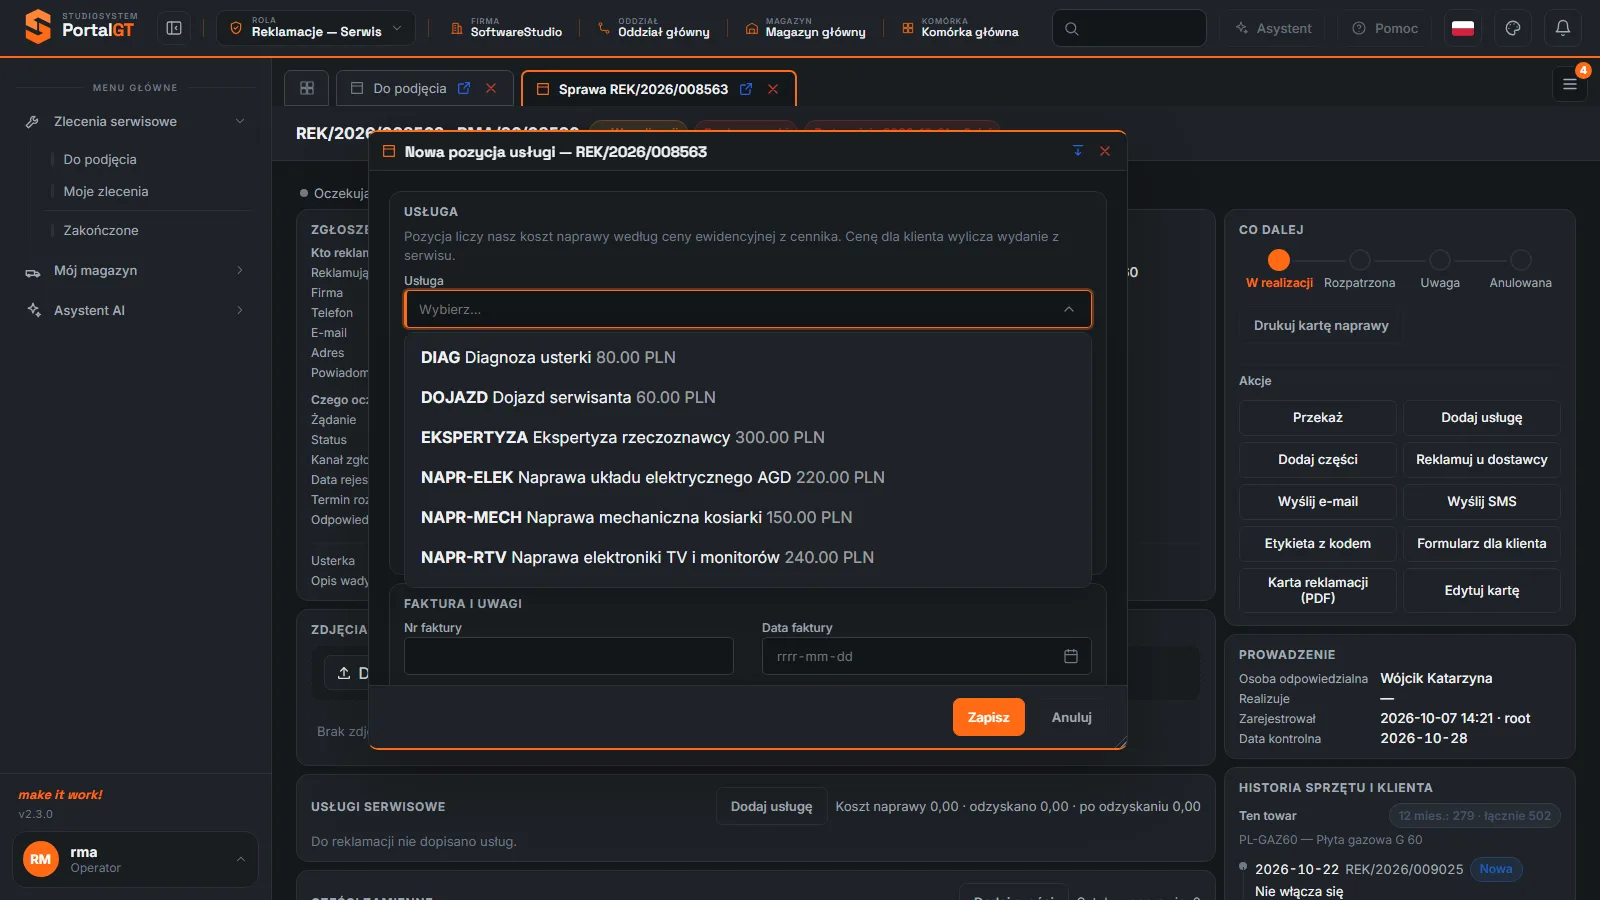The width and height of the screenshot is (1600, 900).
Task: Expand the rma user menu chevron
Action: [x=240, y=859]
